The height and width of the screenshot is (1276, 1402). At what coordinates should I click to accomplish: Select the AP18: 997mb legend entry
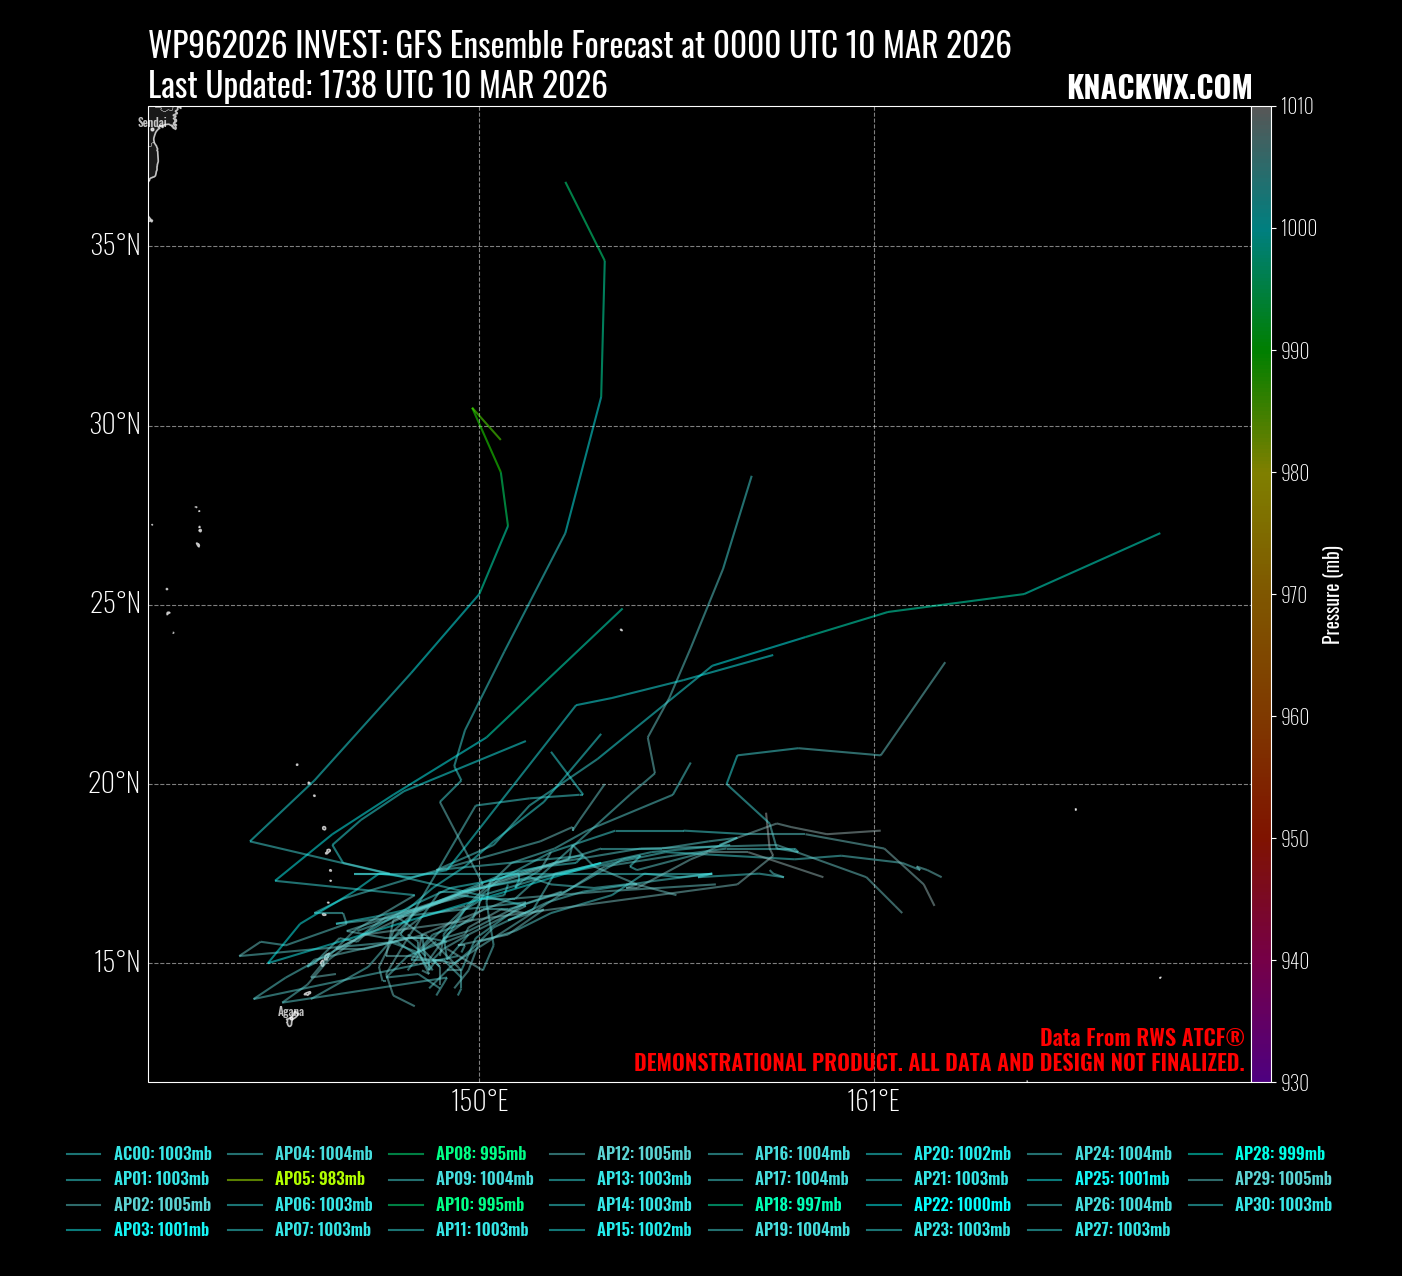[797, 1205]
